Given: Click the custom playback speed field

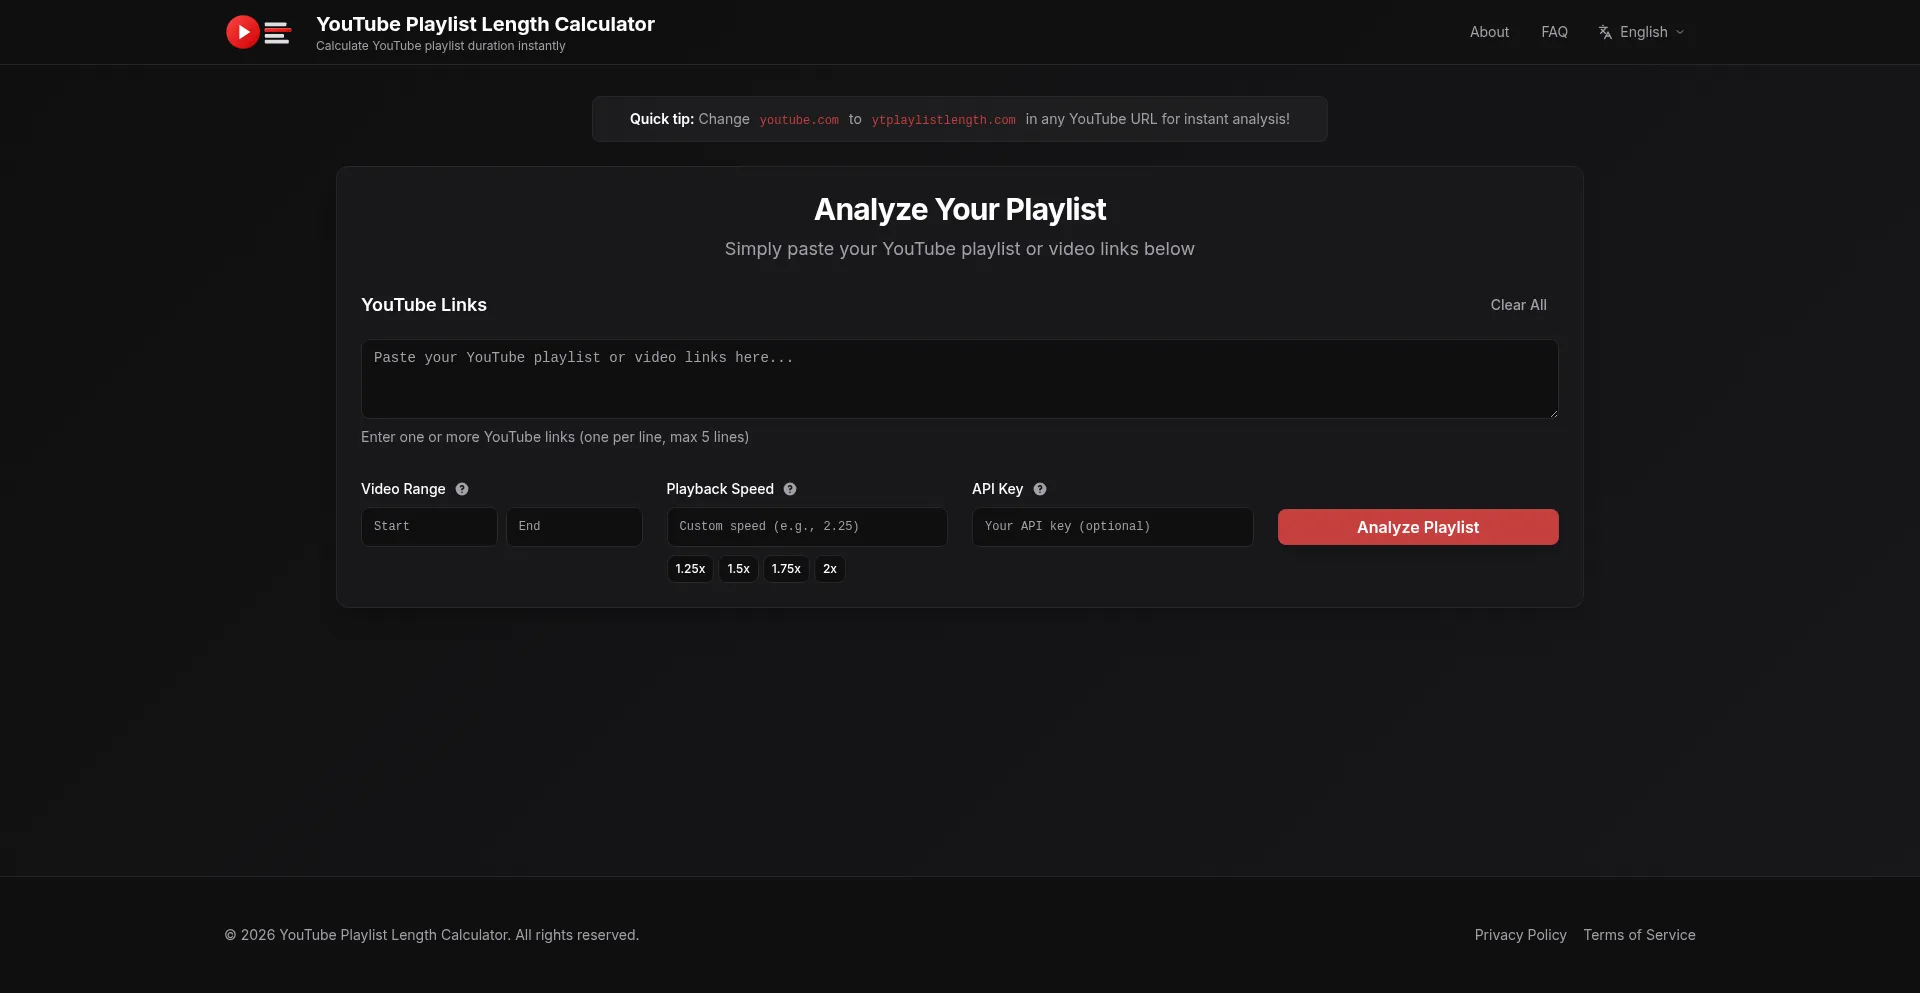Looking at the screenshot, I should [x=807, y=527].
